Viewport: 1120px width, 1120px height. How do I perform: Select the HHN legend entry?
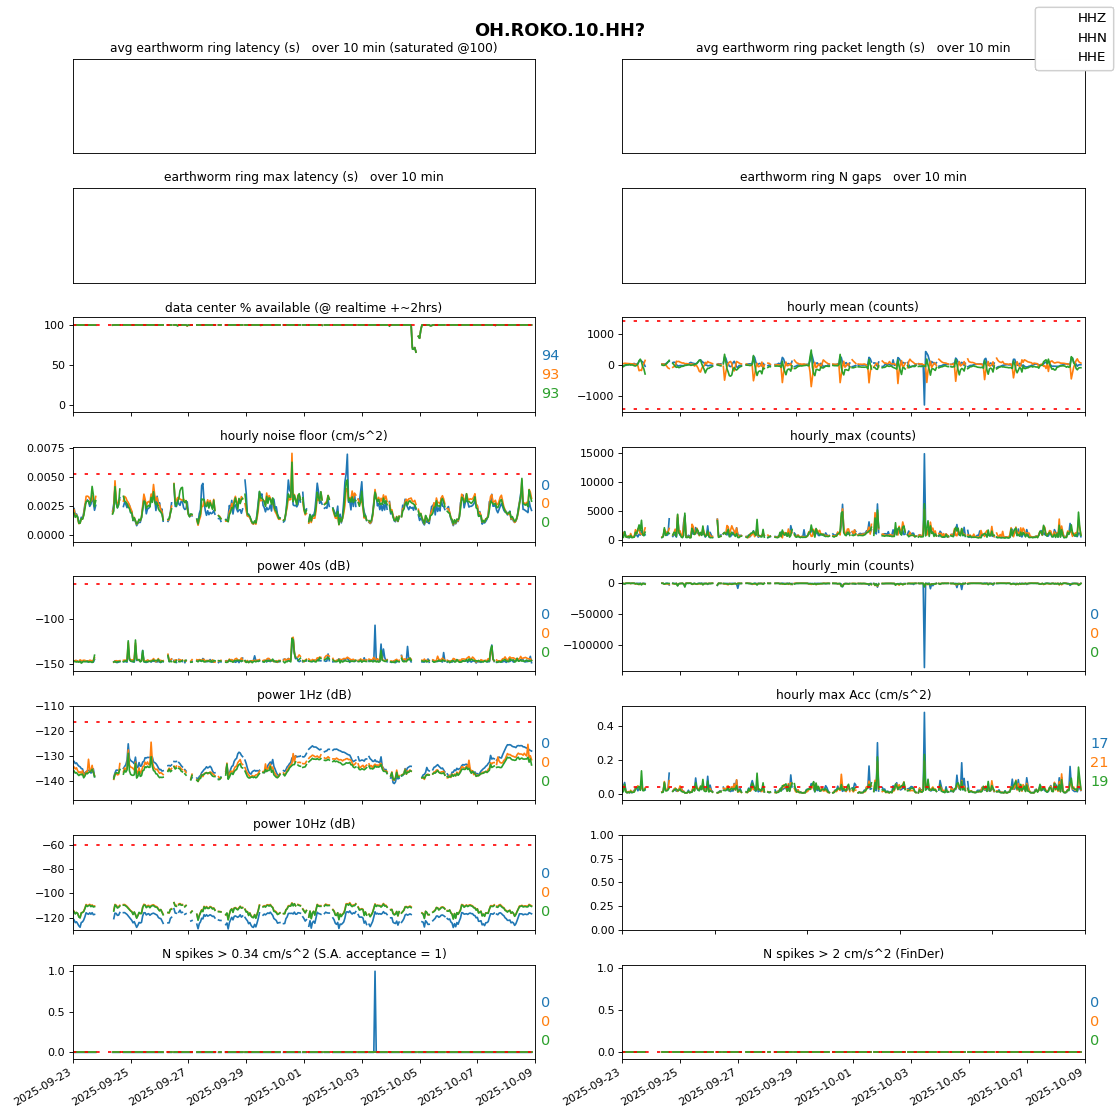point(1091,38)
